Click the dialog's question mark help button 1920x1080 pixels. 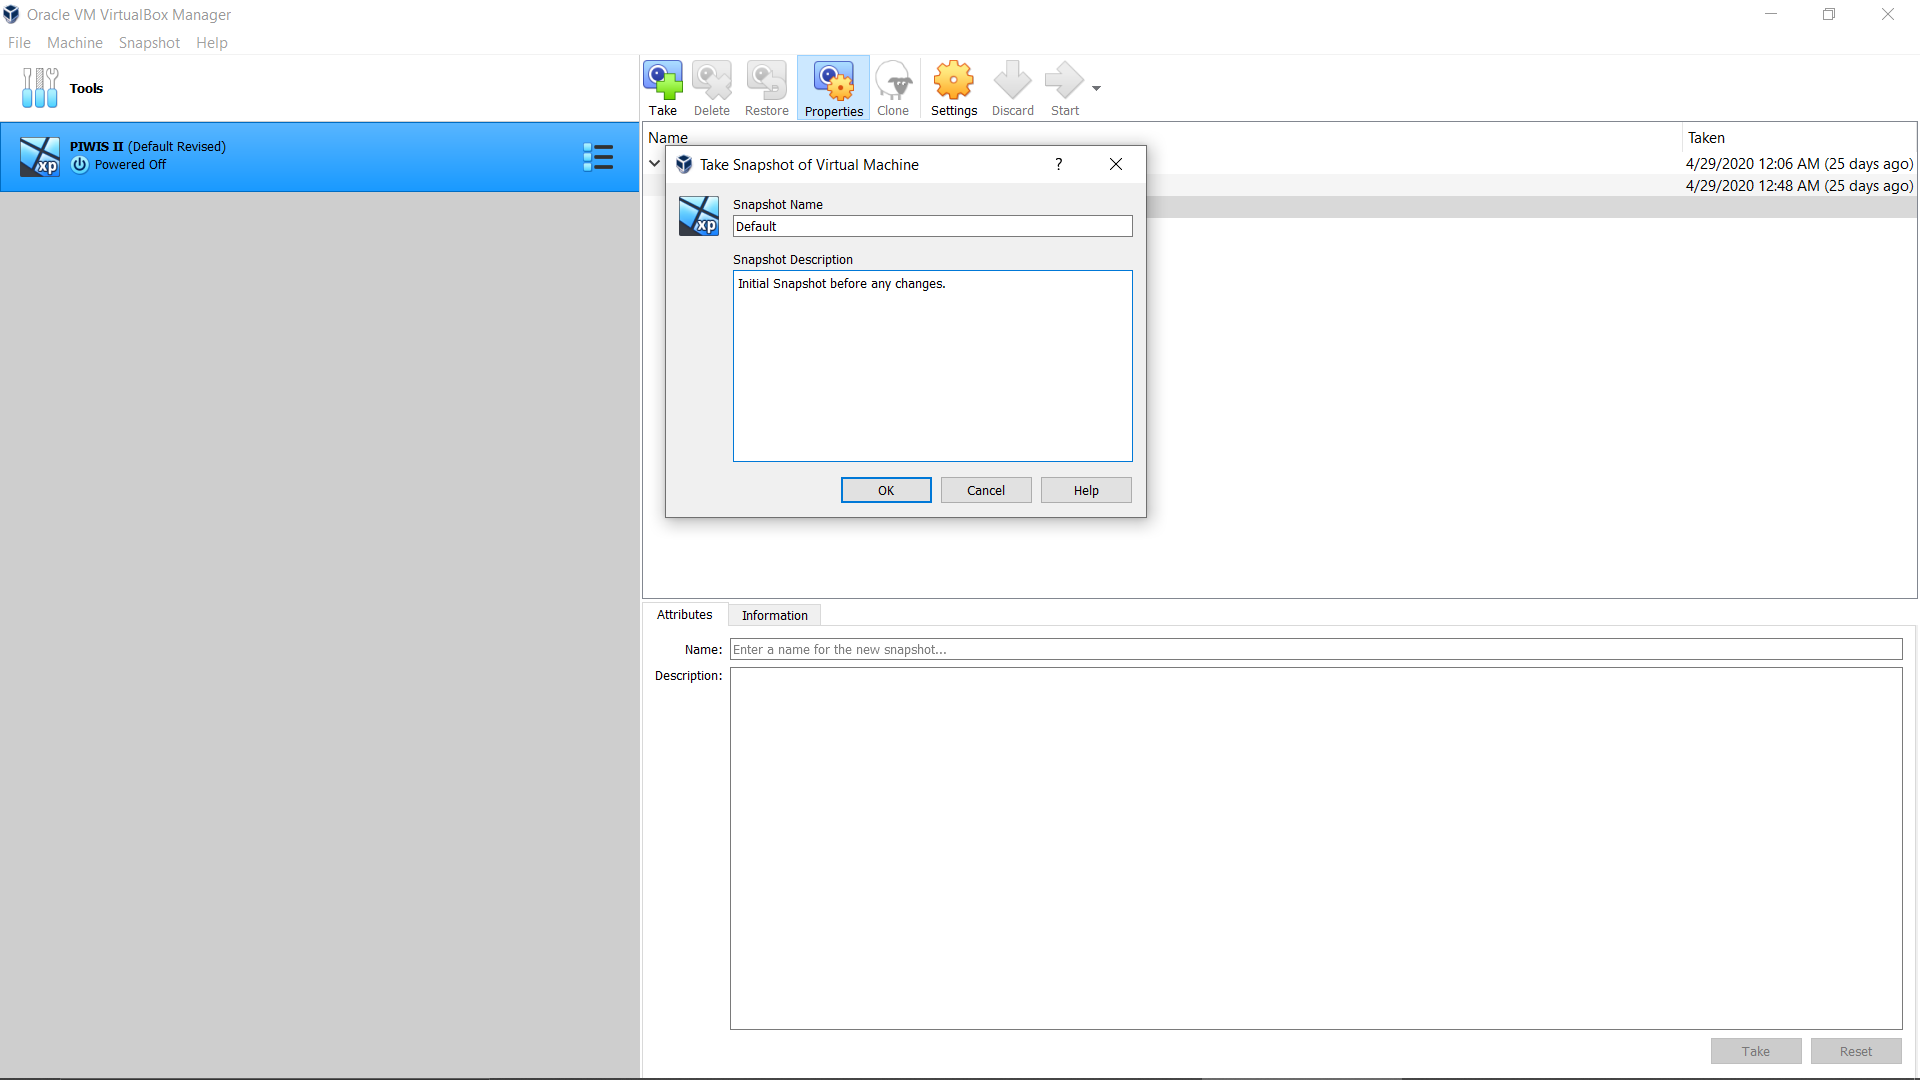1058,164
